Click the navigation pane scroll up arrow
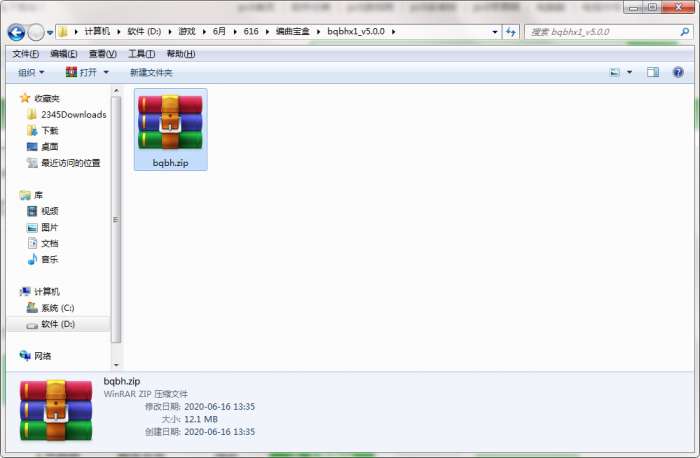Image resolution: width=700 pixels, height=458 pixels. 116,91
